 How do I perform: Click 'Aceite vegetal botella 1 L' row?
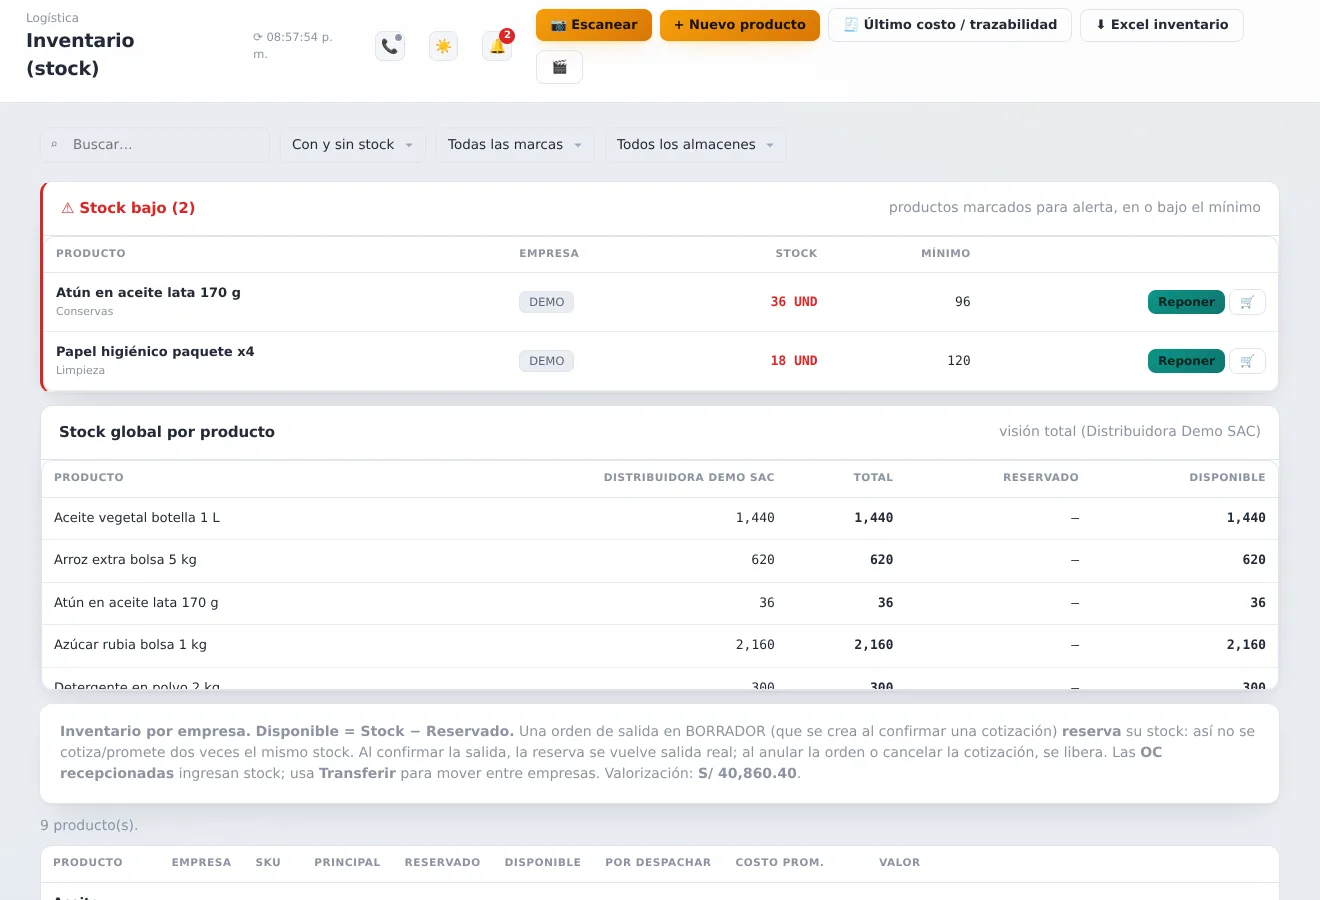click(660, 518)
